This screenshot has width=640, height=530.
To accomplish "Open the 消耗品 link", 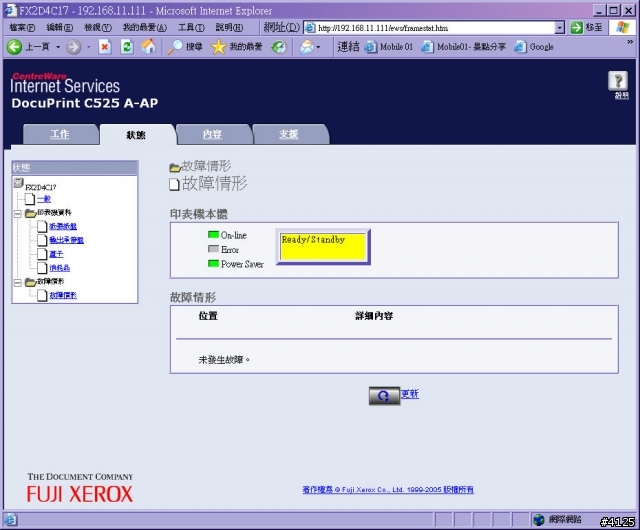I will [60, 268].
